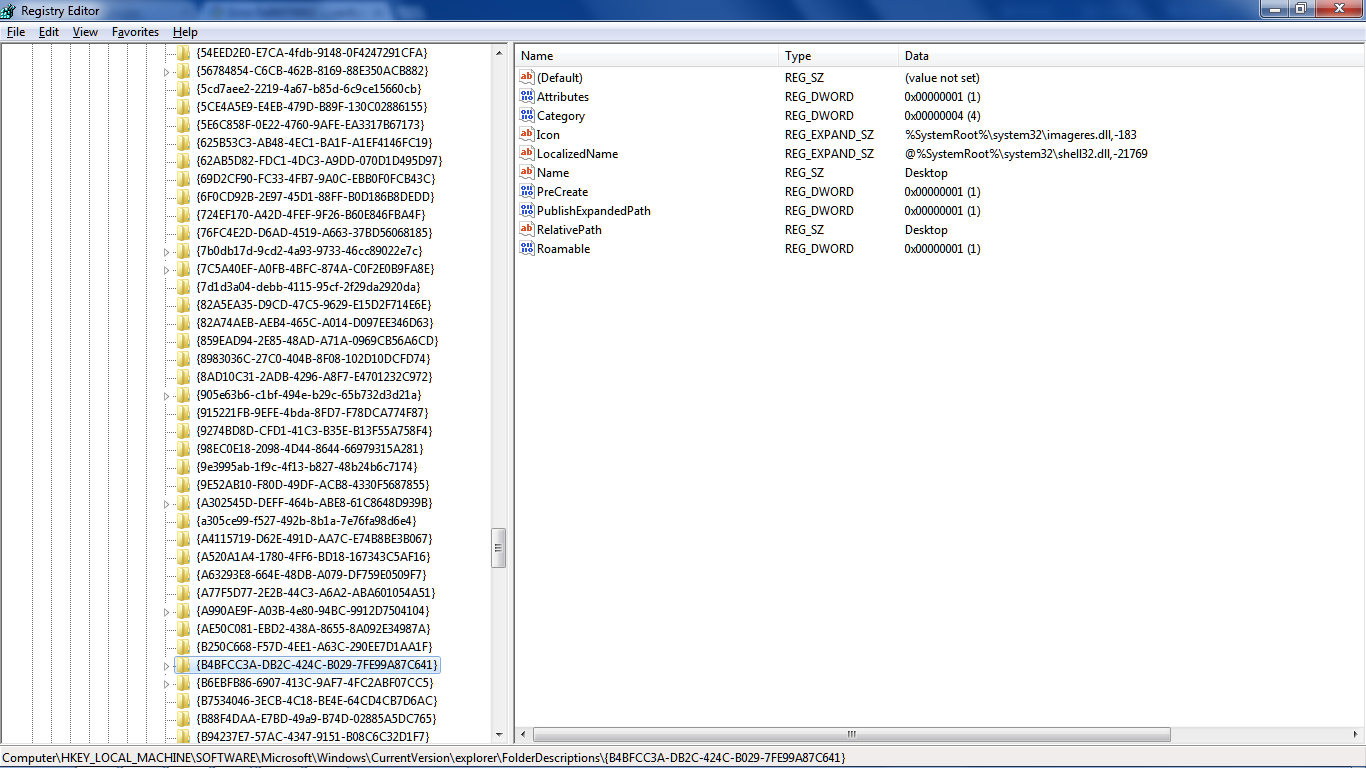Click the PreCreate DWORD value icon
Screen dimensions: 1366x768
[x=527, y=191]
